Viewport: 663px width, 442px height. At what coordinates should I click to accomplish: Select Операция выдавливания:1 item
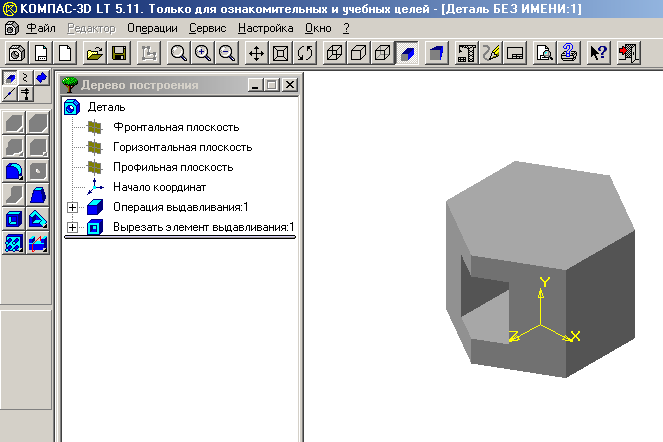point(181,207)
